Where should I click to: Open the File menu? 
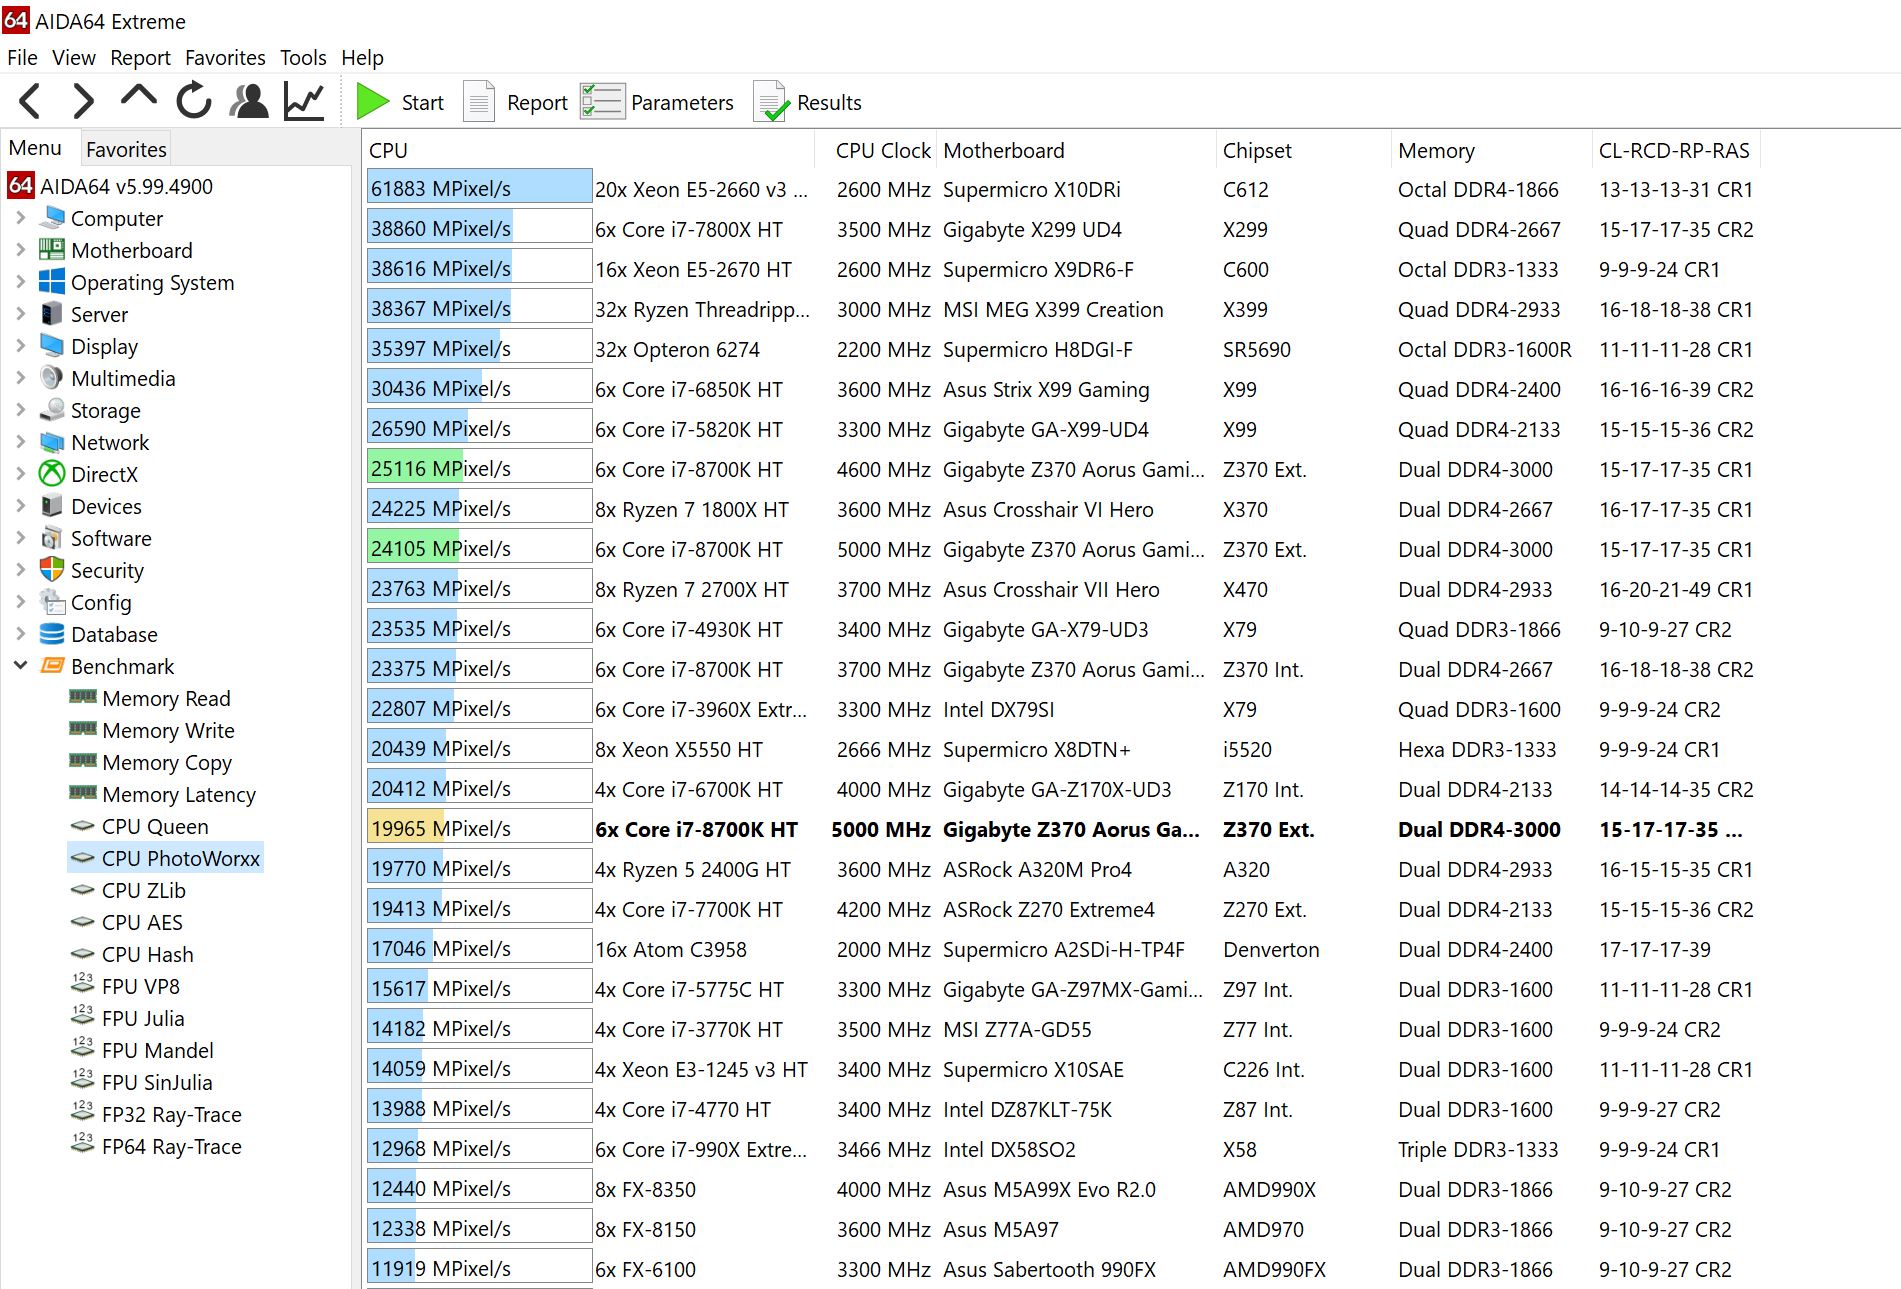[22, 57]
